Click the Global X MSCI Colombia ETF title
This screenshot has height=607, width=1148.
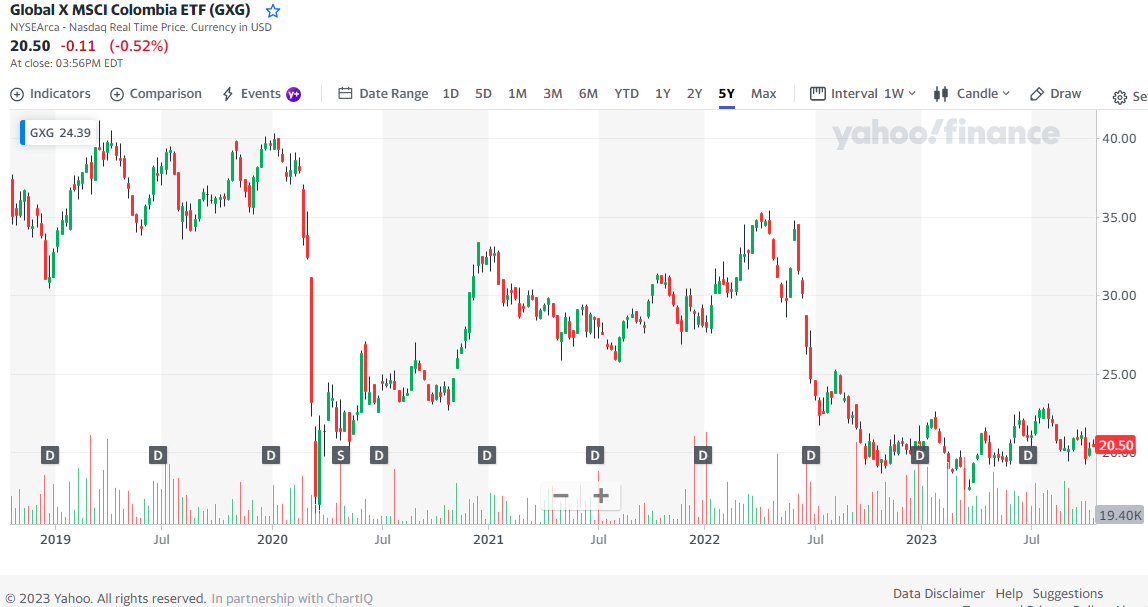pyautogui.click(x=130, y=10)
